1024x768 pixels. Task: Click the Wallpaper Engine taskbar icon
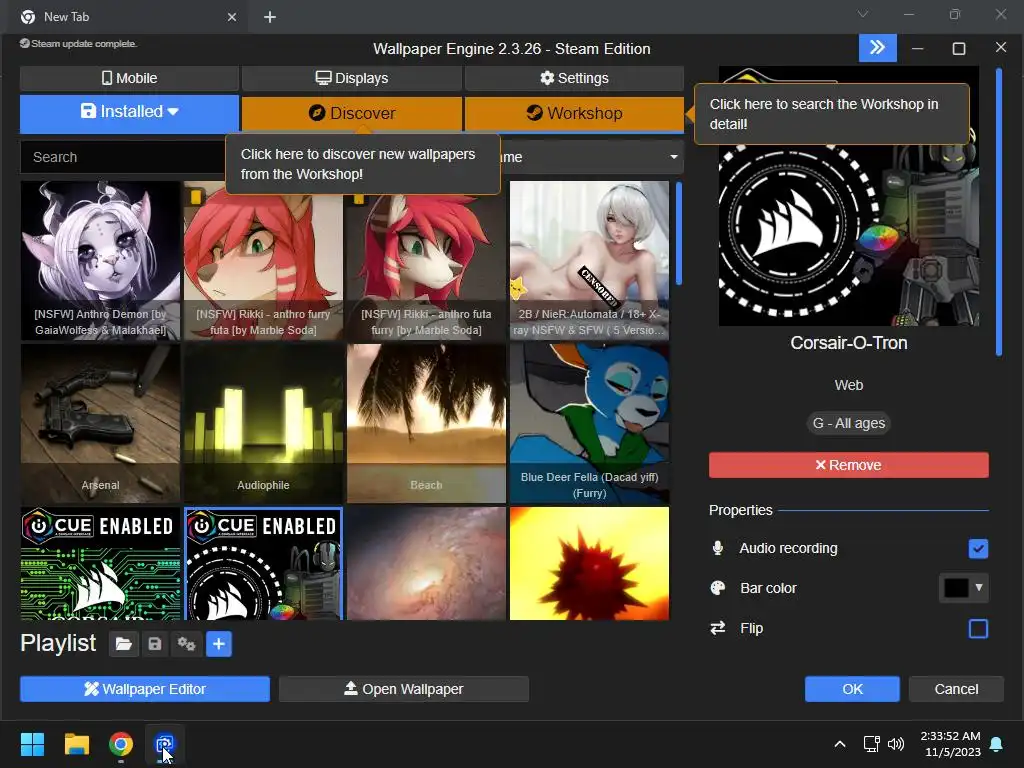point(164,744)
